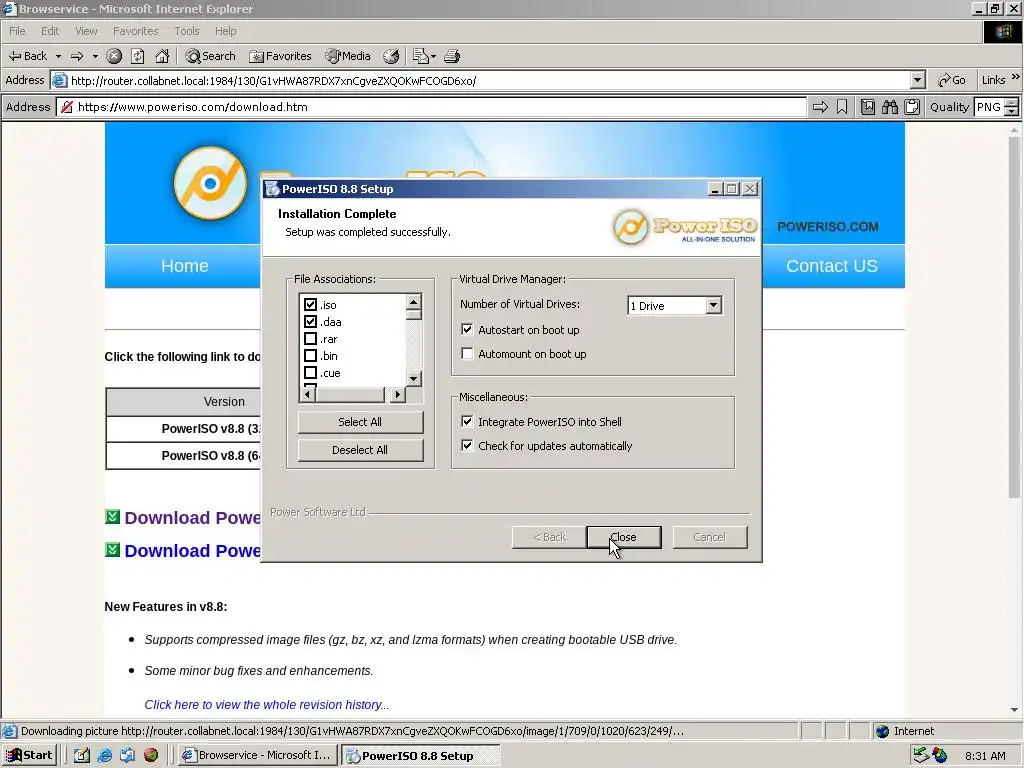Click the binoculars find icon
1024x768 pixels.
tap(889, 107)
